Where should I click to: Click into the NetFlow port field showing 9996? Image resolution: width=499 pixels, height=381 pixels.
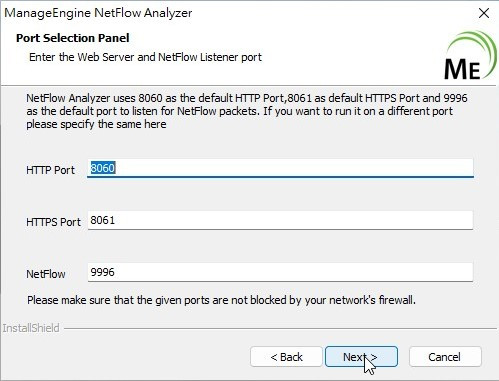coord(280,272)
